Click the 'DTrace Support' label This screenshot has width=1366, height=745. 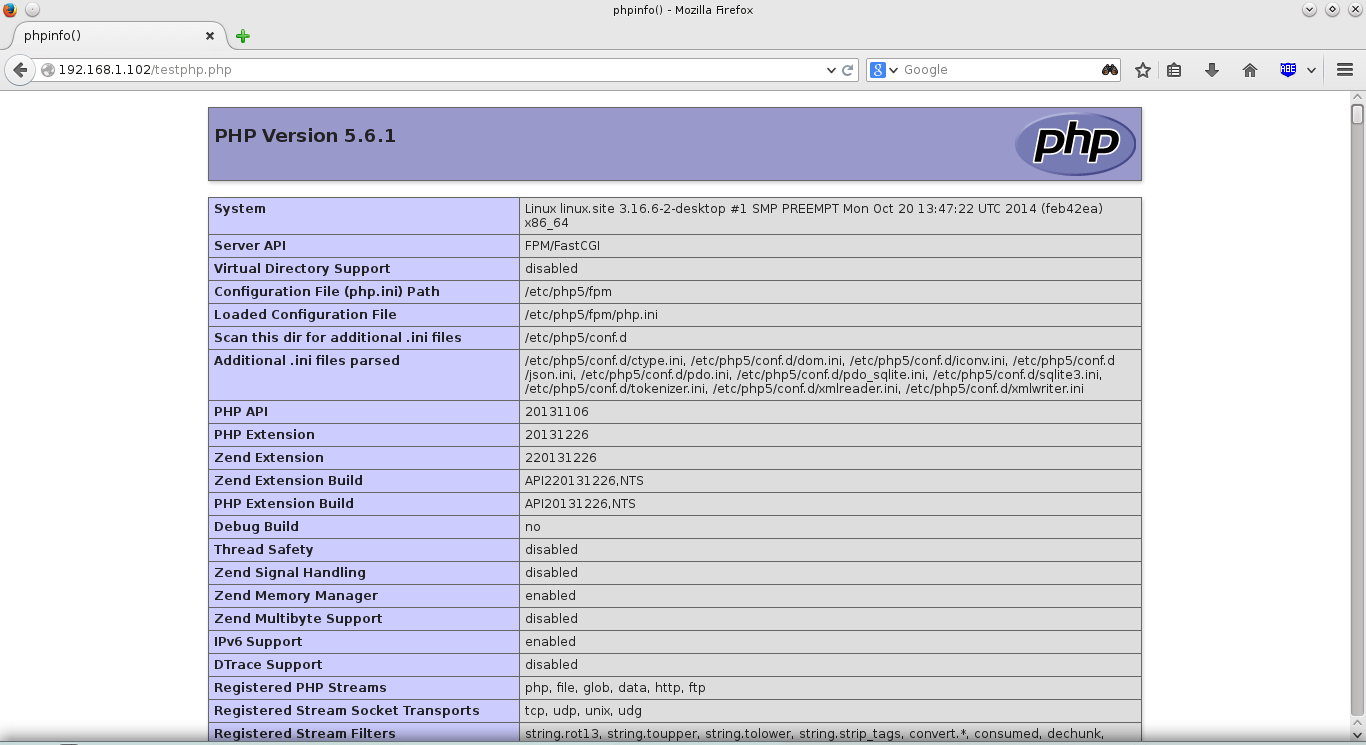point(268,665)
